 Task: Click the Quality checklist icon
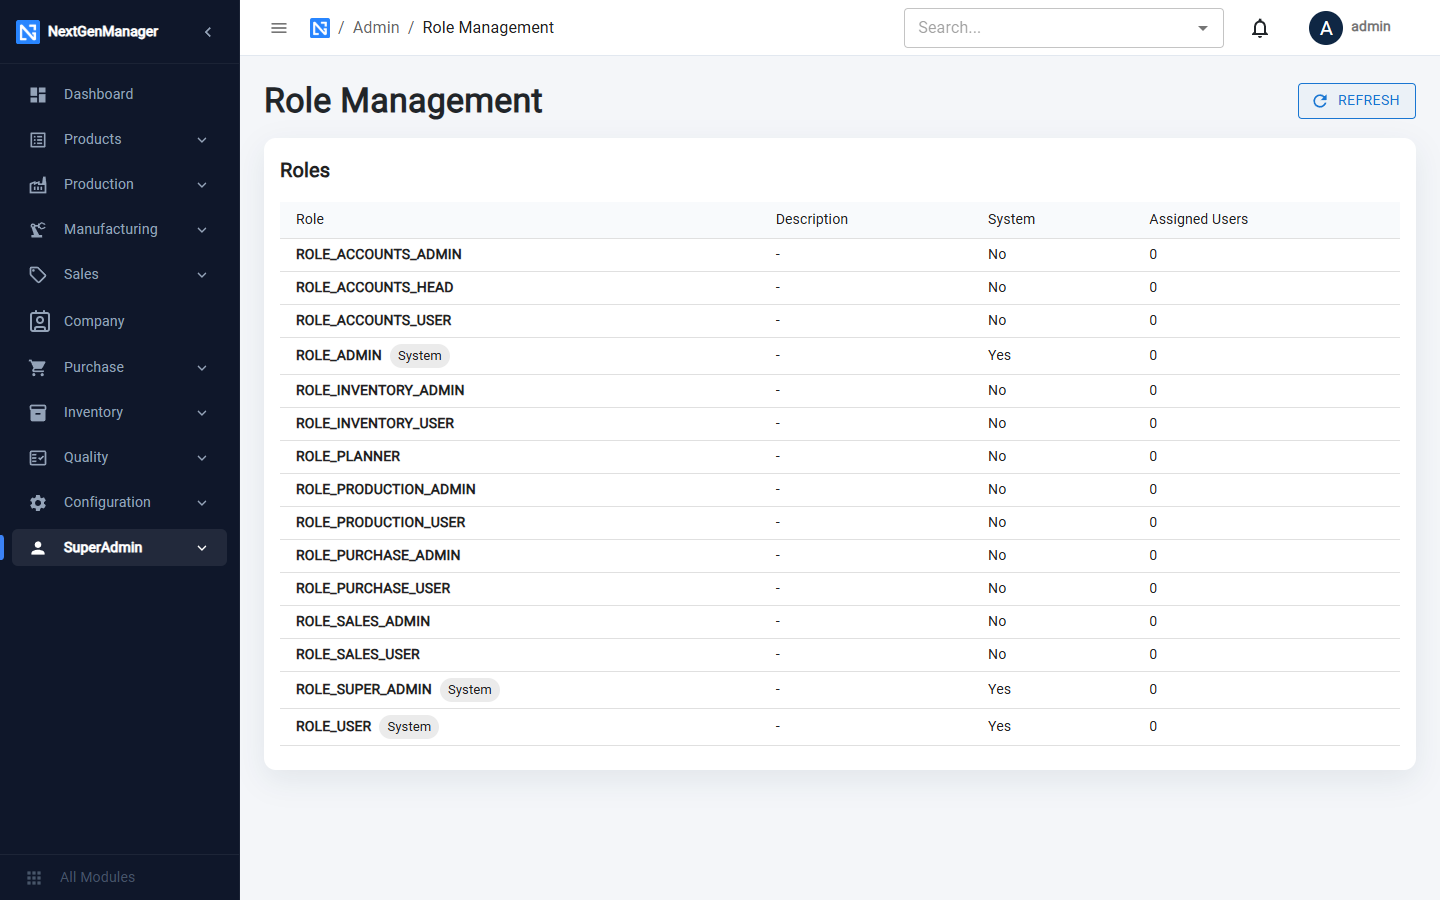click(38, 458)
